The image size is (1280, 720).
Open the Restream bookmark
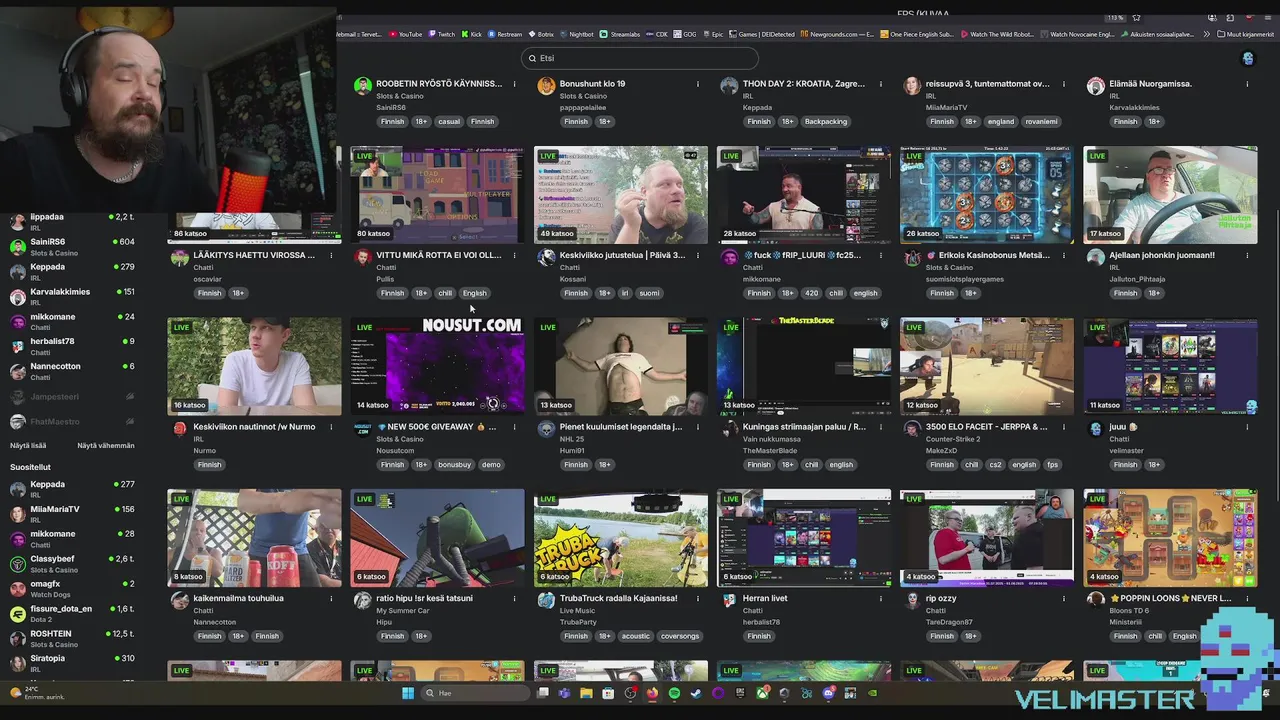[x=503, y=34]
